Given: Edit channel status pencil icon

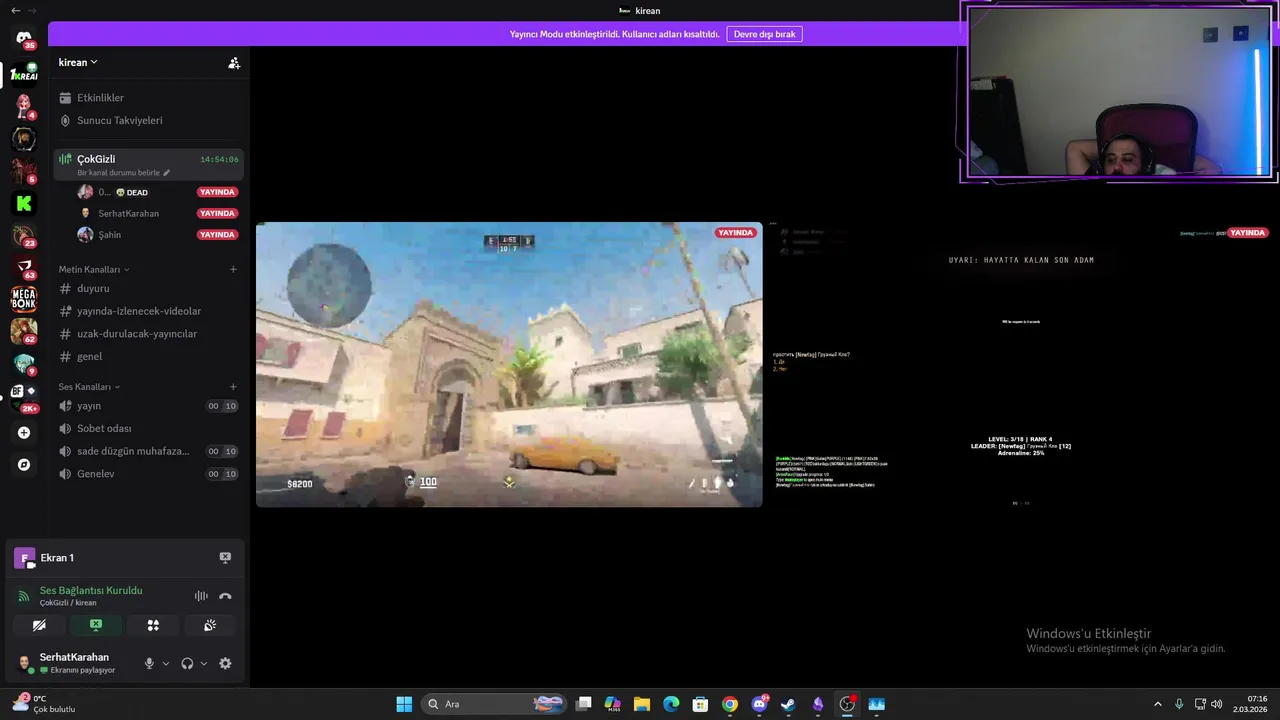Looking at the screenshot, I should (167, 173).
